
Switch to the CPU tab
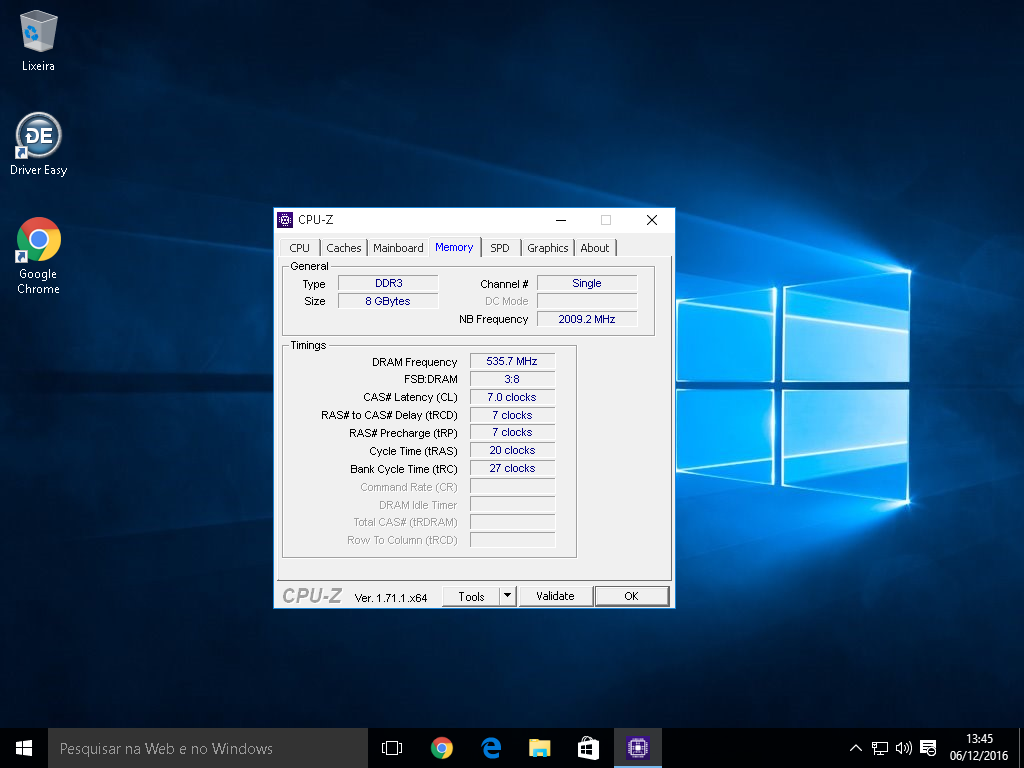(x=300, y=248)
